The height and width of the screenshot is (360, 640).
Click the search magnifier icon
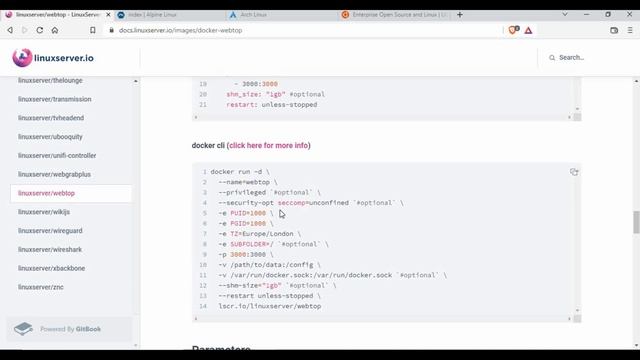click(x=552, y=58)
